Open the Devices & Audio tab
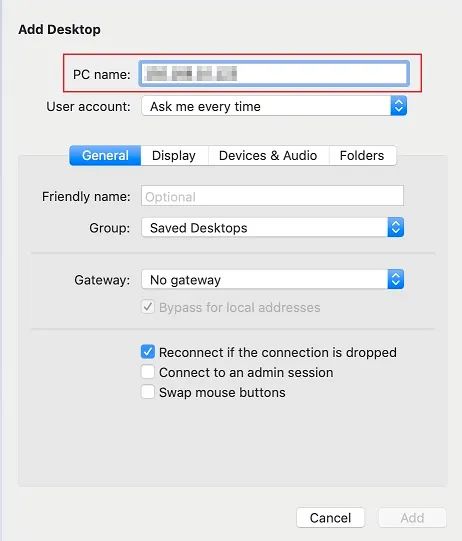 (268, 156)
